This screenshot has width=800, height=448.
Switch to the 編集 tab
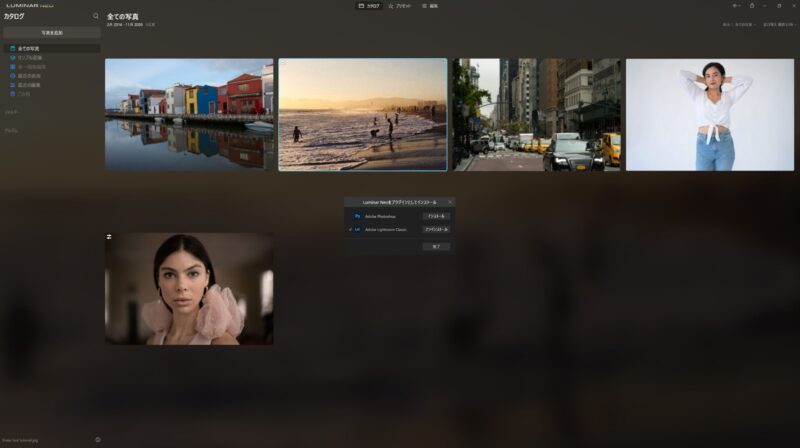(x=429, y=5)
